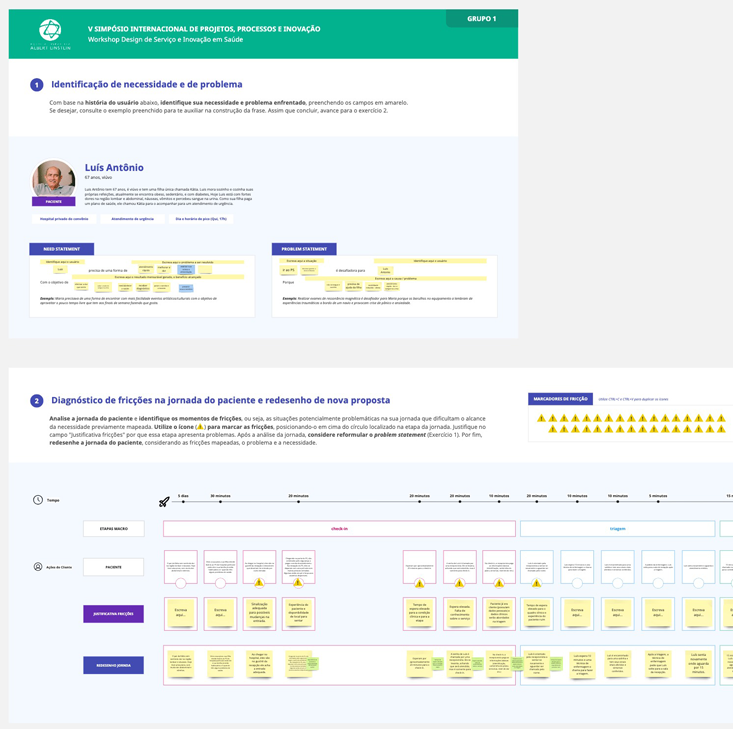The width and height of the screenshot is (733, 729).
Task: Click the check-in stage bar
Action: tap(339, 528)
